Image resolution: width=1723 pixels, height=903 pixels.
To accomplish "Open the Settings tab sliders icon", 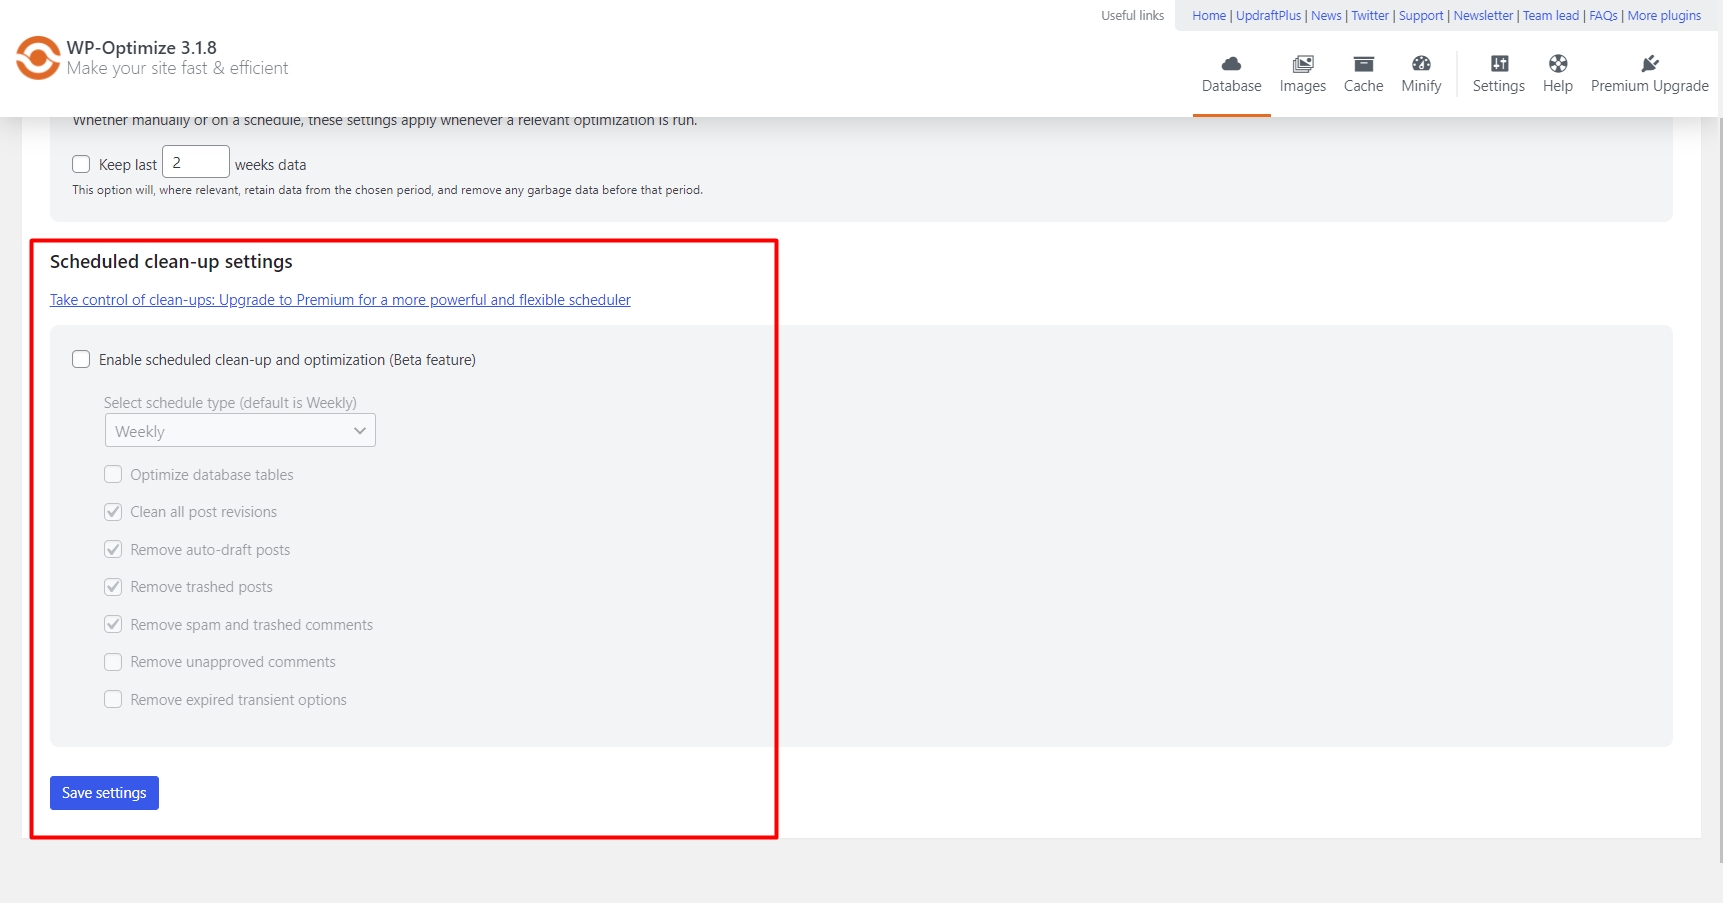I will coord(1499,64).
